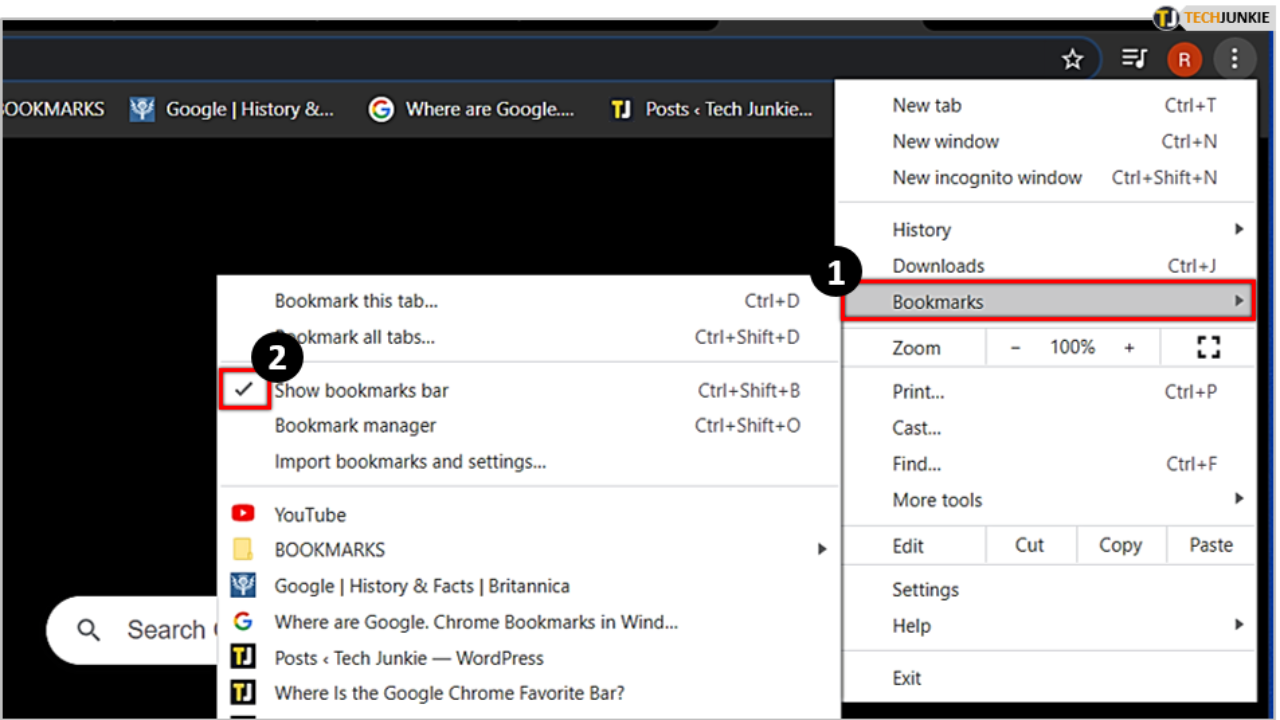Expand the Bookmarks submenu arrow
1280x720 pixels.
(x=1240, y=301)
